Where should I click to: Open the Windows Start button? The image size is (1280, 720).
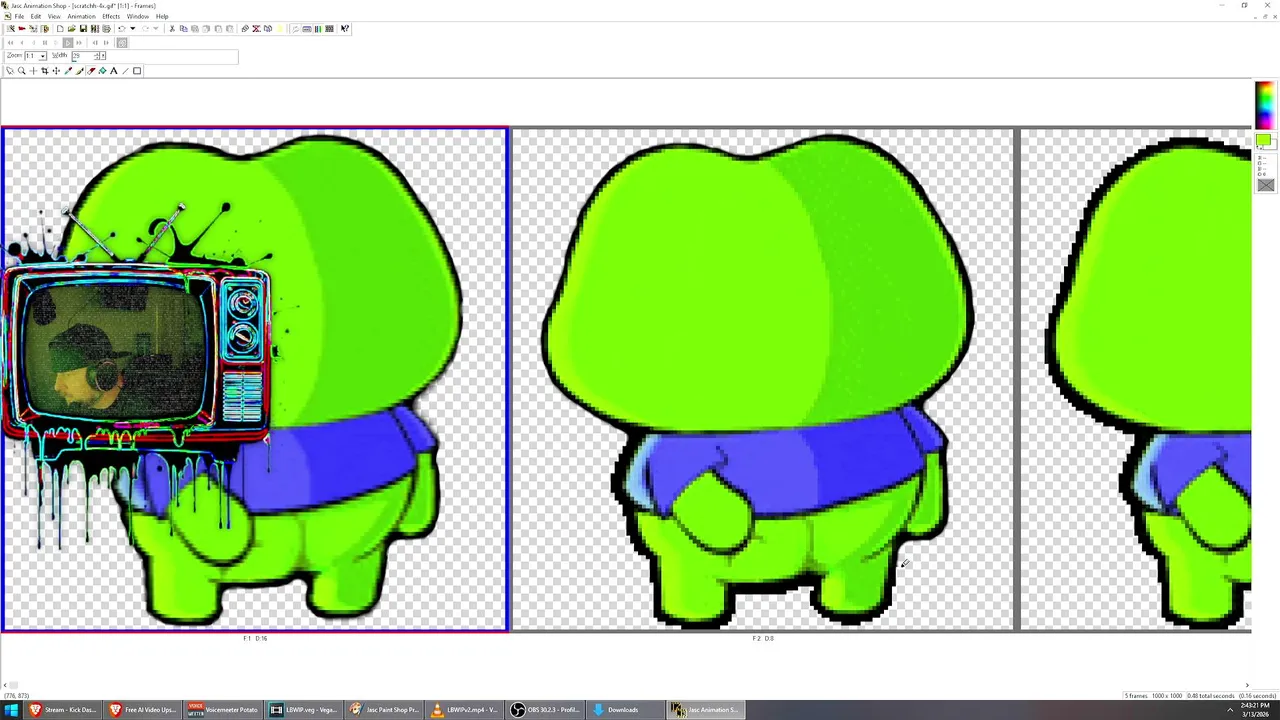(11, 710)
